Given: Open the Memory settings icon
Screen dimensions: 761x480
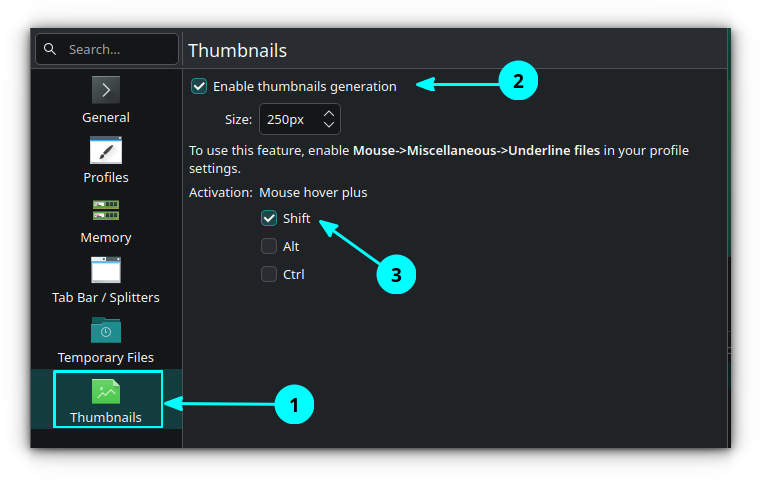Looking at the screenshot, I should [106, 210].
